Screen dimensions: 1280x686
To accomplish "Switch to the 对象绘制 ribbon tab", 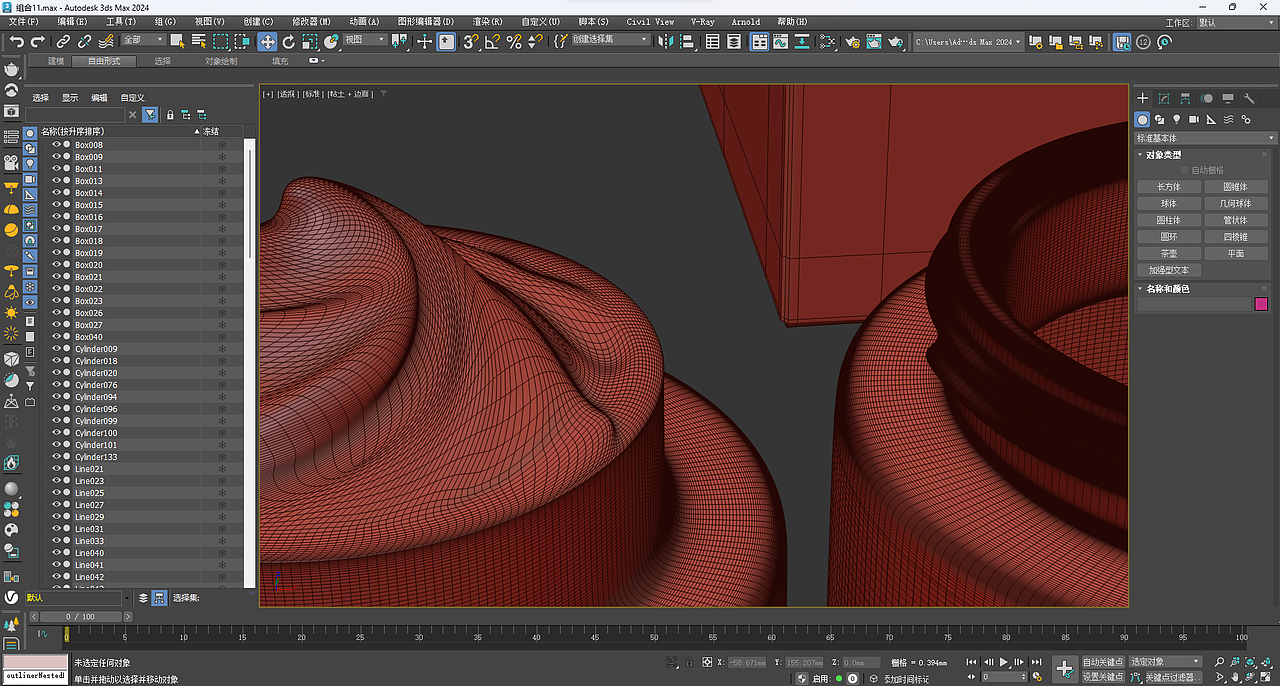I will 221,61.
